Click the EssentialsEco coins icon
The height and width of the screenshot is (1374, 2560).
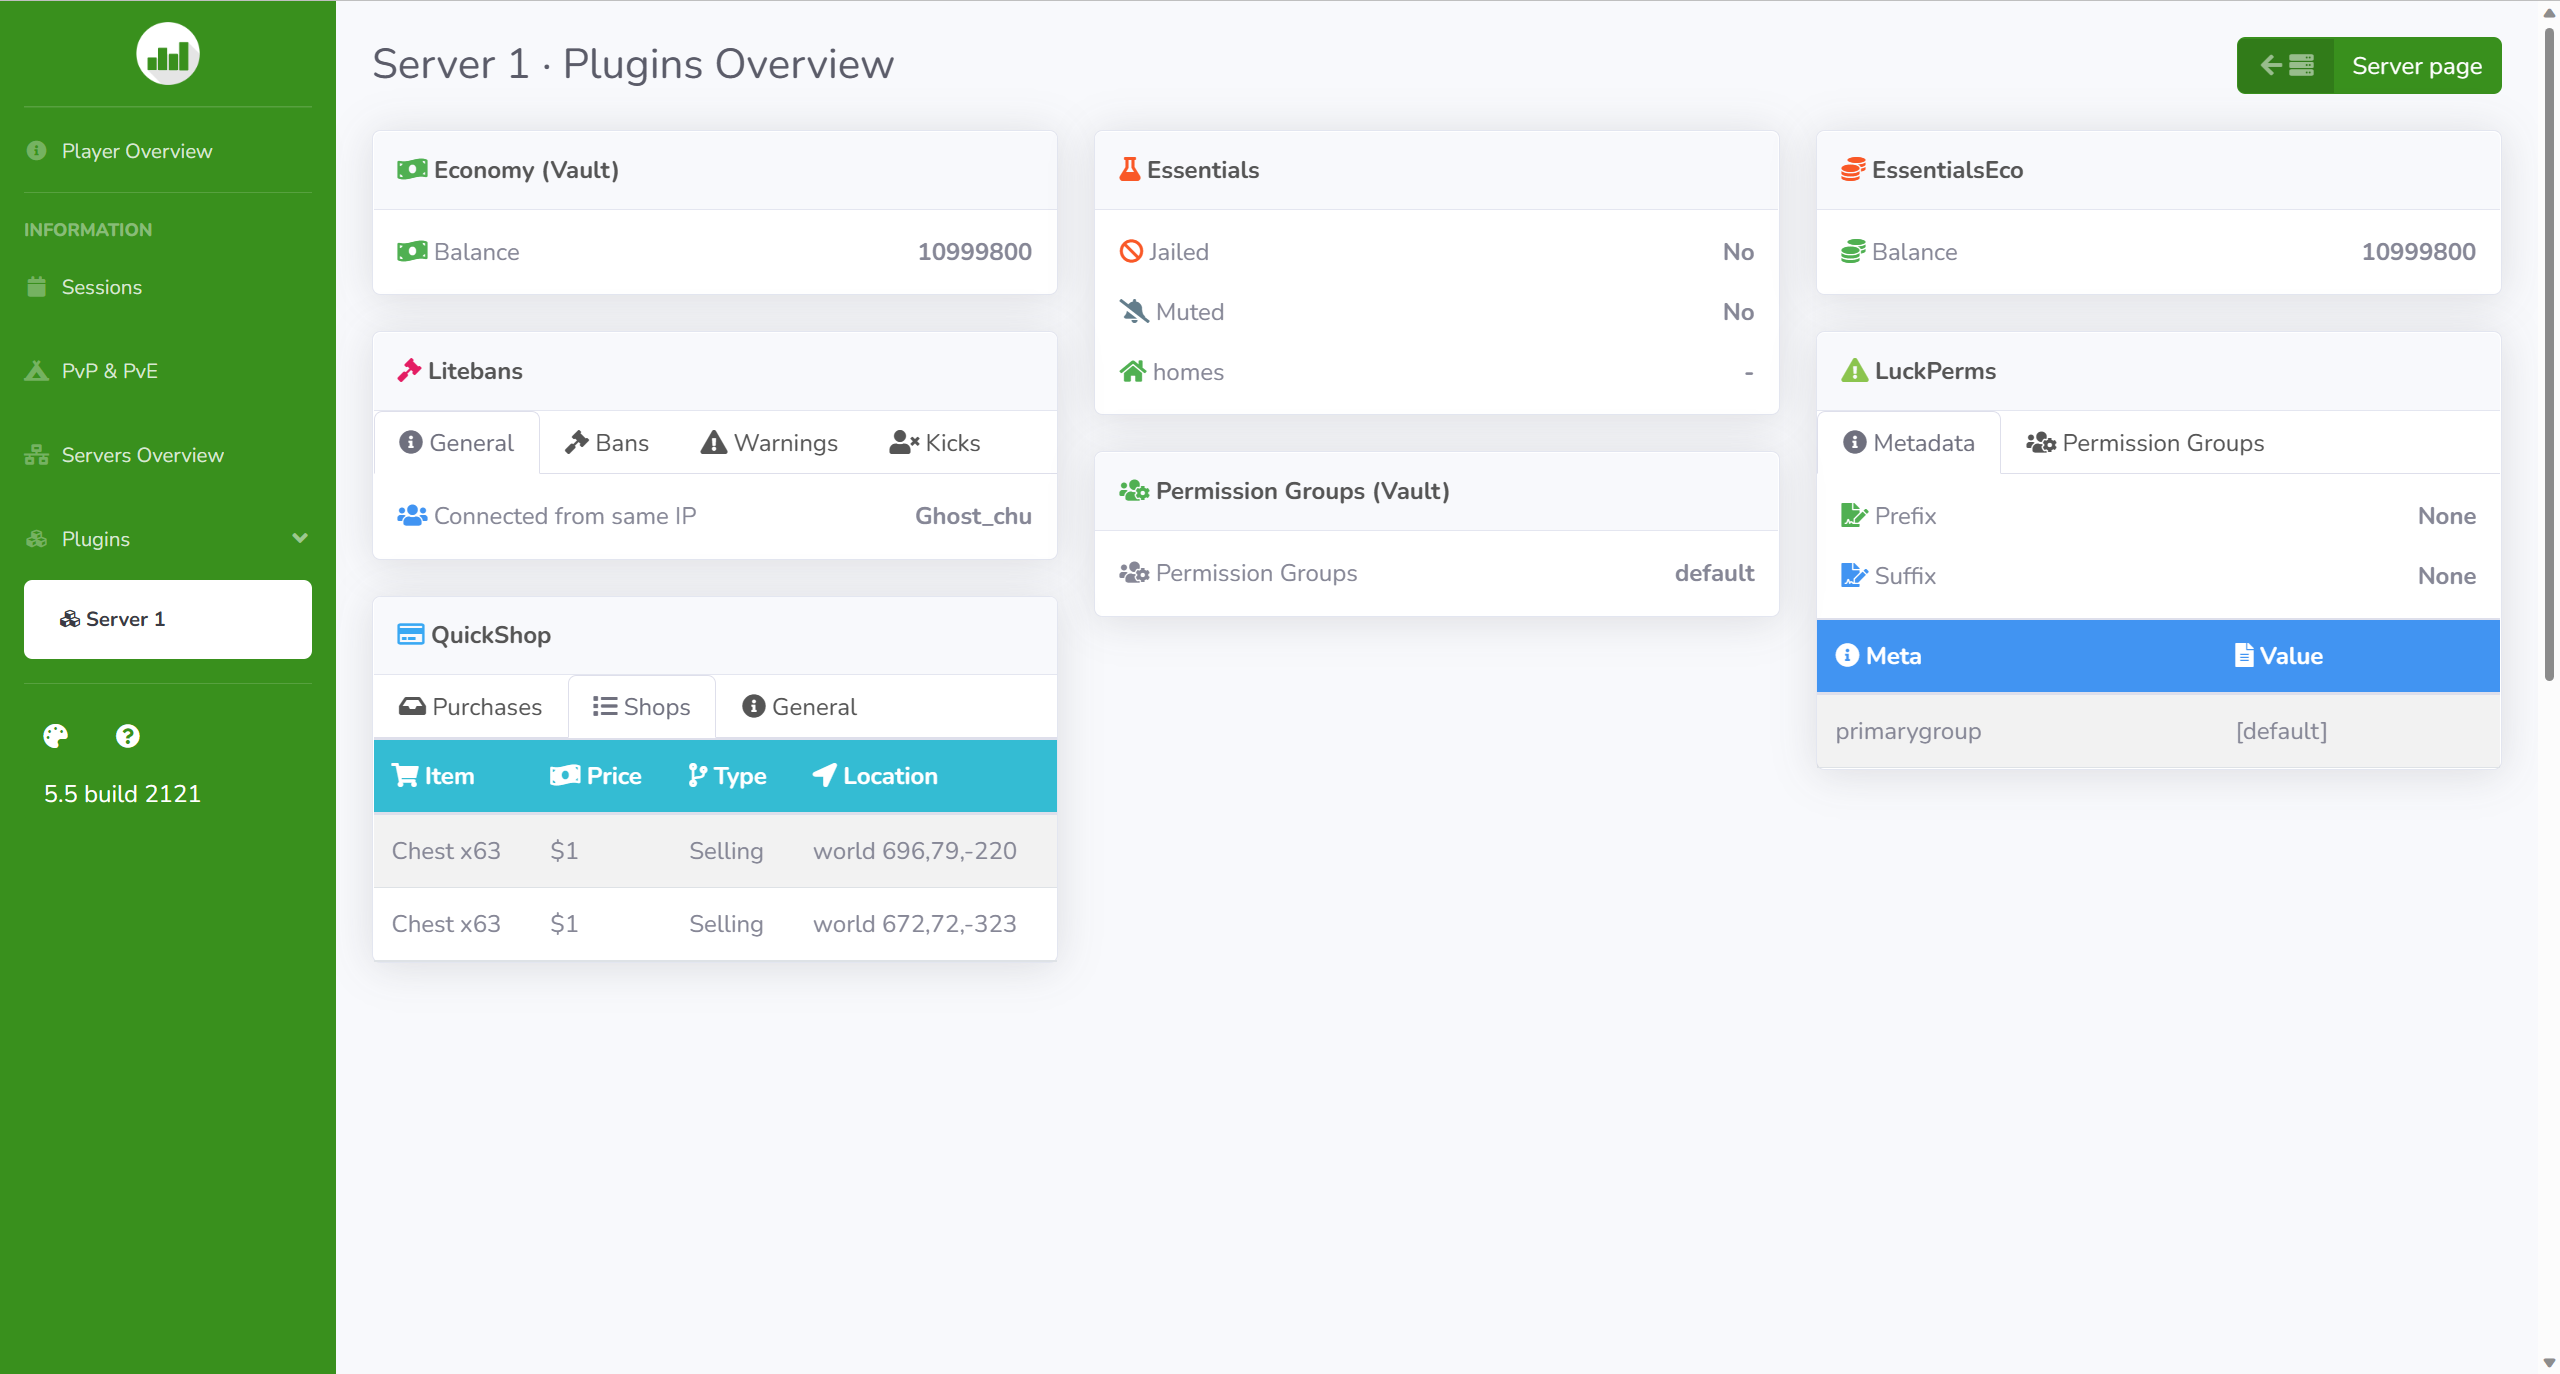[x=1852, y=170]
